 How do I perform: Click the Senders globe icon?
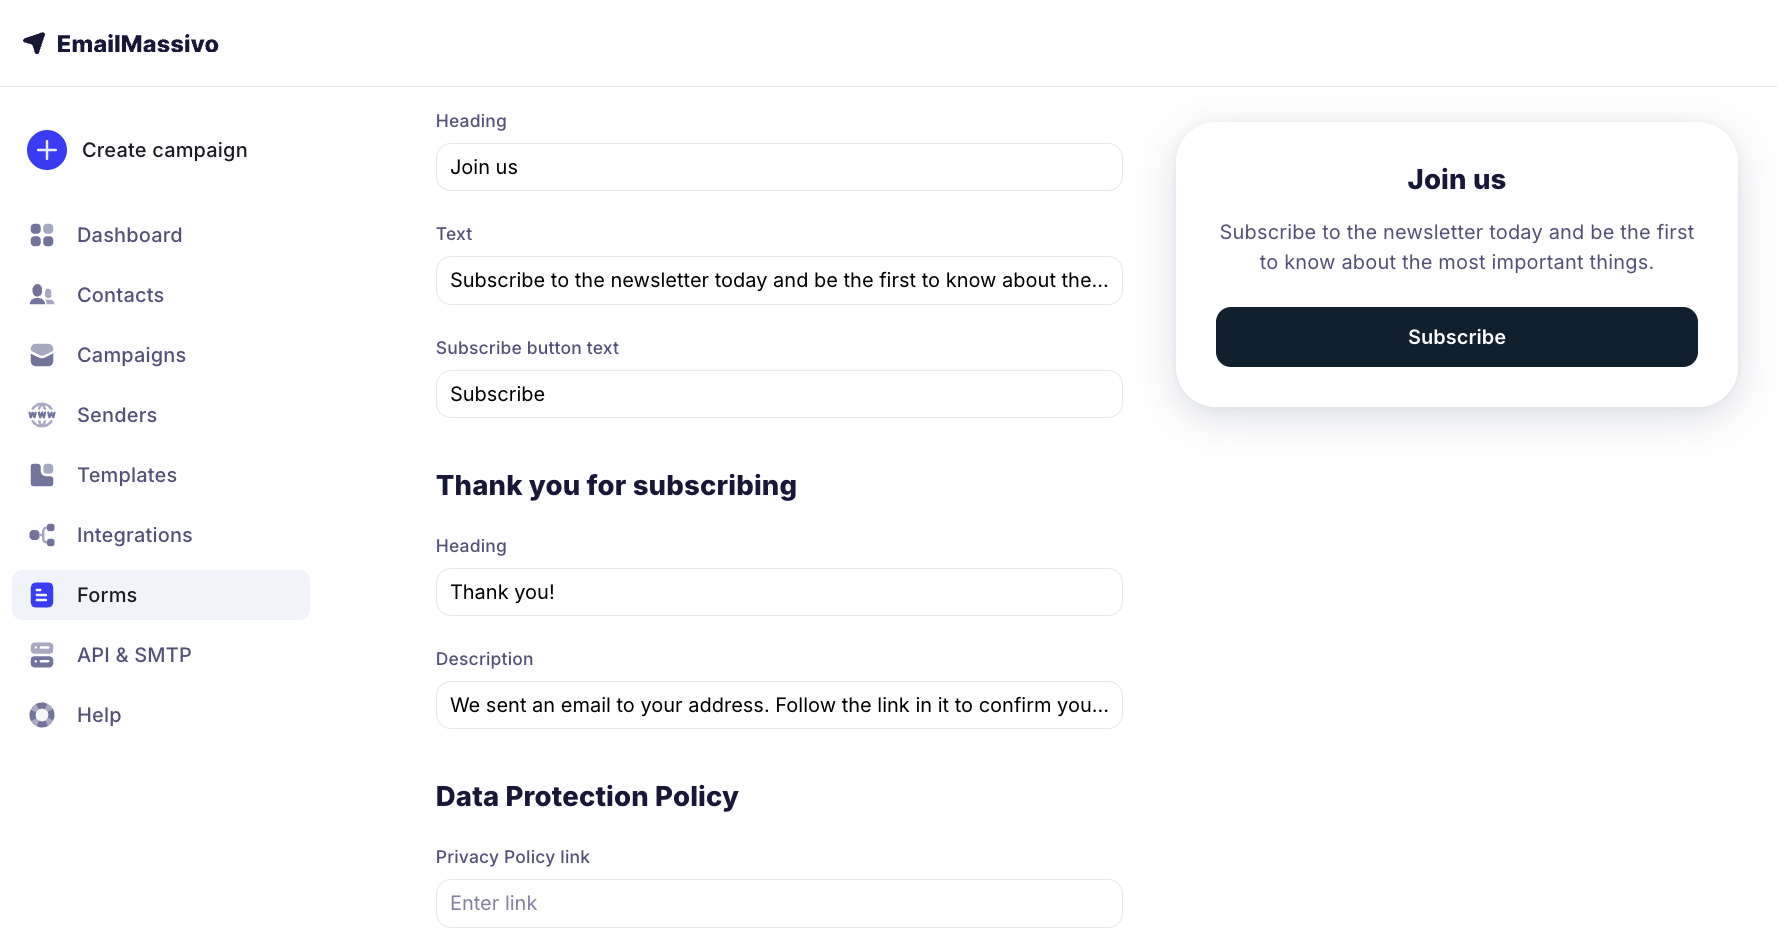(42, 415)
